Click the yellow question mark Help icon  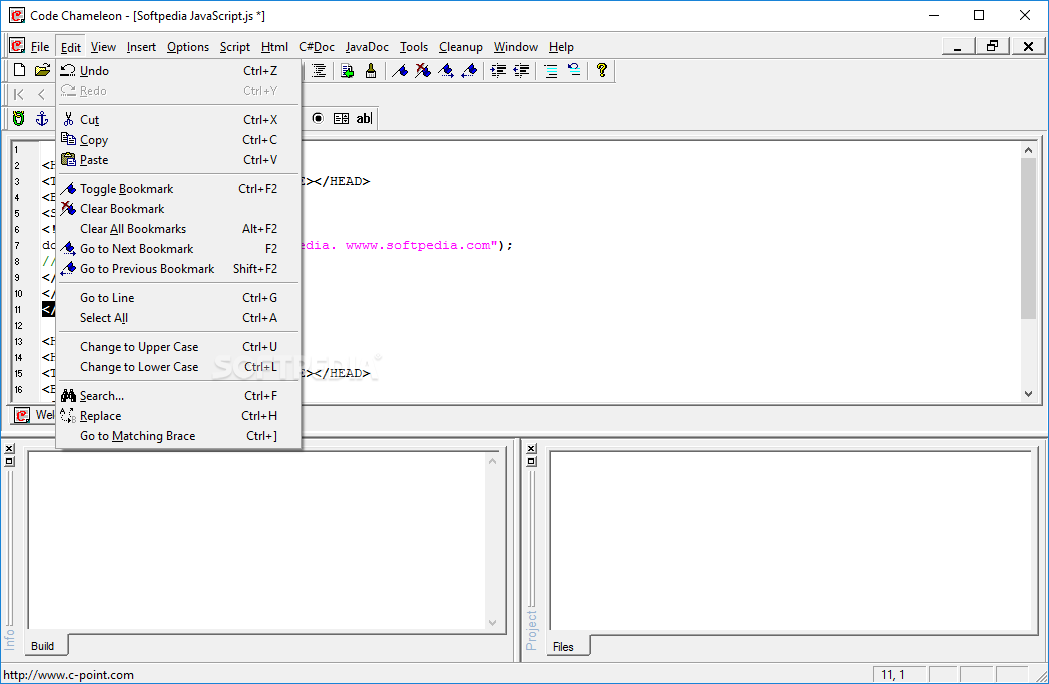coord(601,70)
